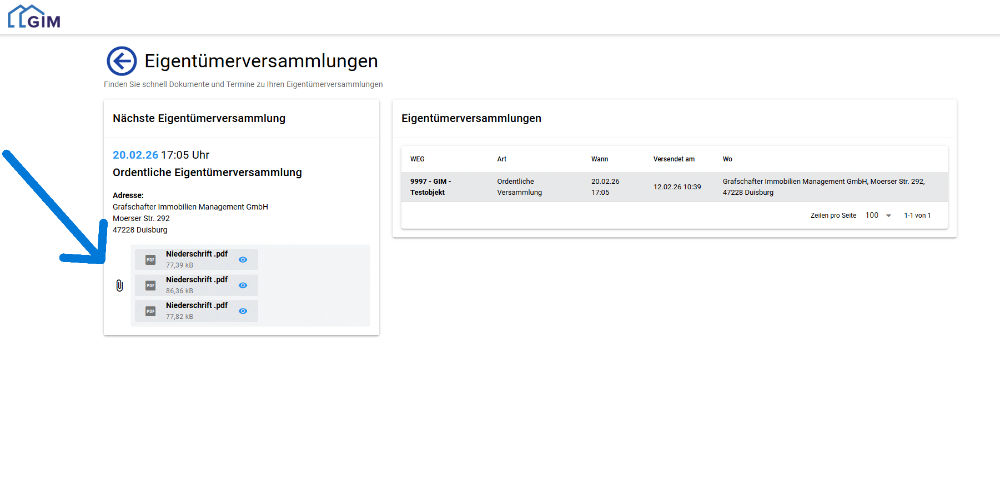The height and width of the screenshot is (500, 1000).
Task: Click the PDF icon of the 77,82 kB file
Action: [x=150, y=311]
